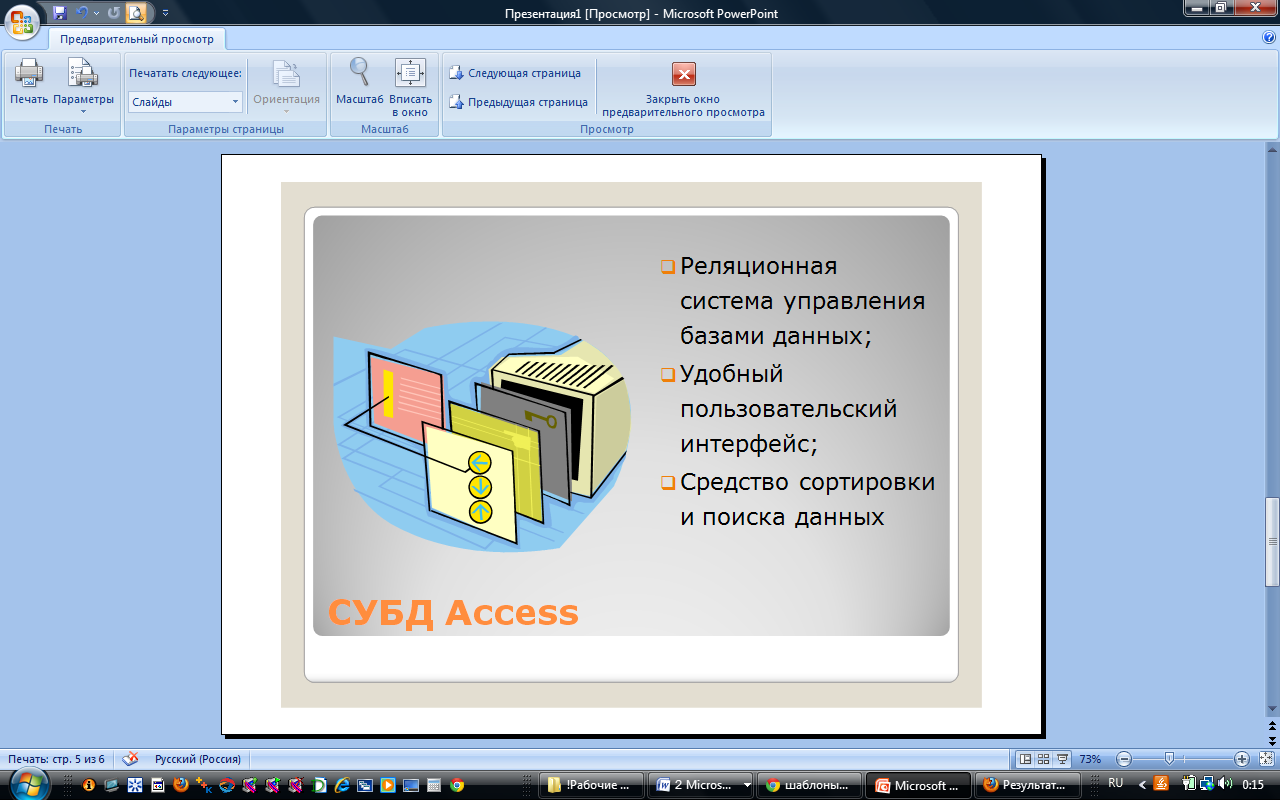Click the Печать printer button
This screenshot has width=1280, height=800.
(x=29, y=83)
